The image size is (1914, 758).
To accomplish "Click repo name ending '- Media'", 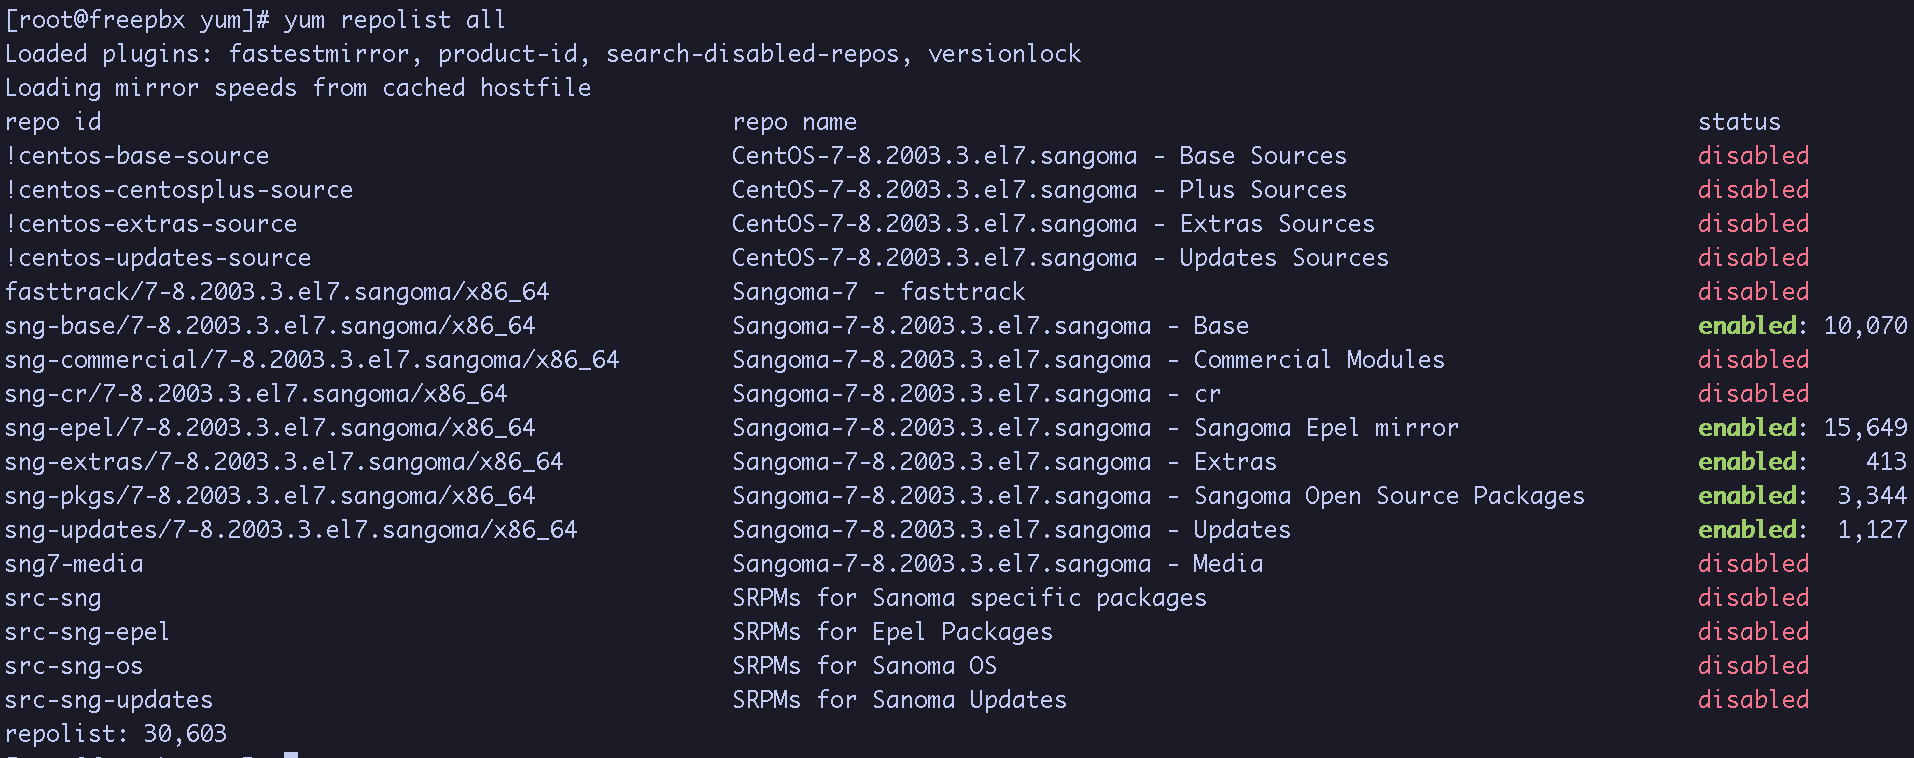I will click(997, 564).
